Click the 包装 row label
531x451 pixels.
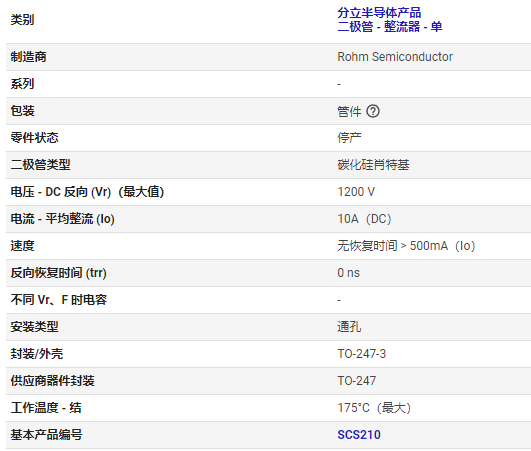click(22, 111)
